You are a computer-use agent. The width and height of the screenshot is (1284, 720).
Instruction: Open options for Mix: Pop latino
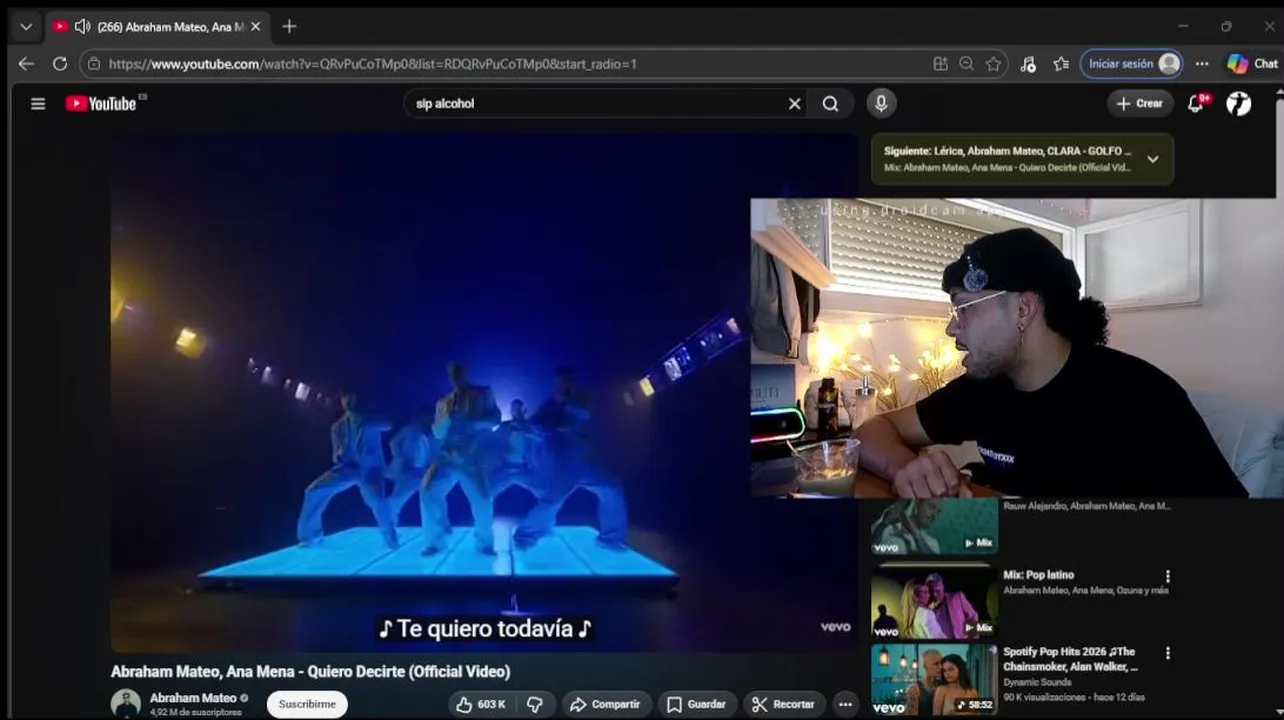[x=1167, y=577]
